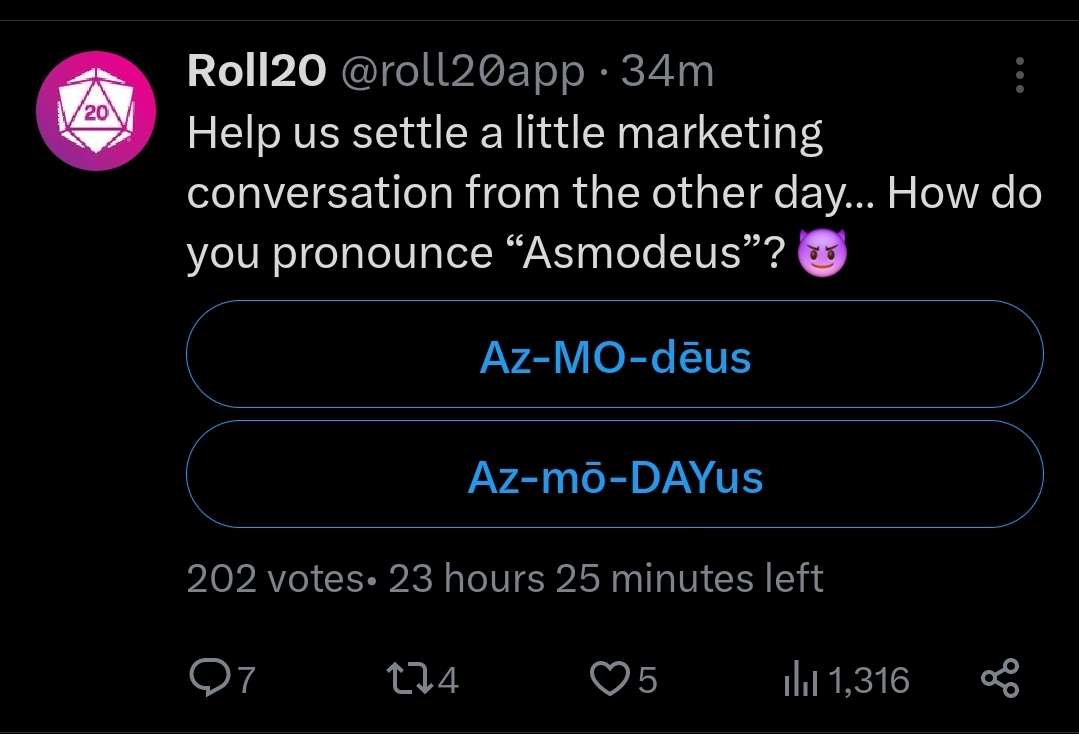Open the Roll20 display name link
This screenshot has height=734, width=1079.
point(256,72)
